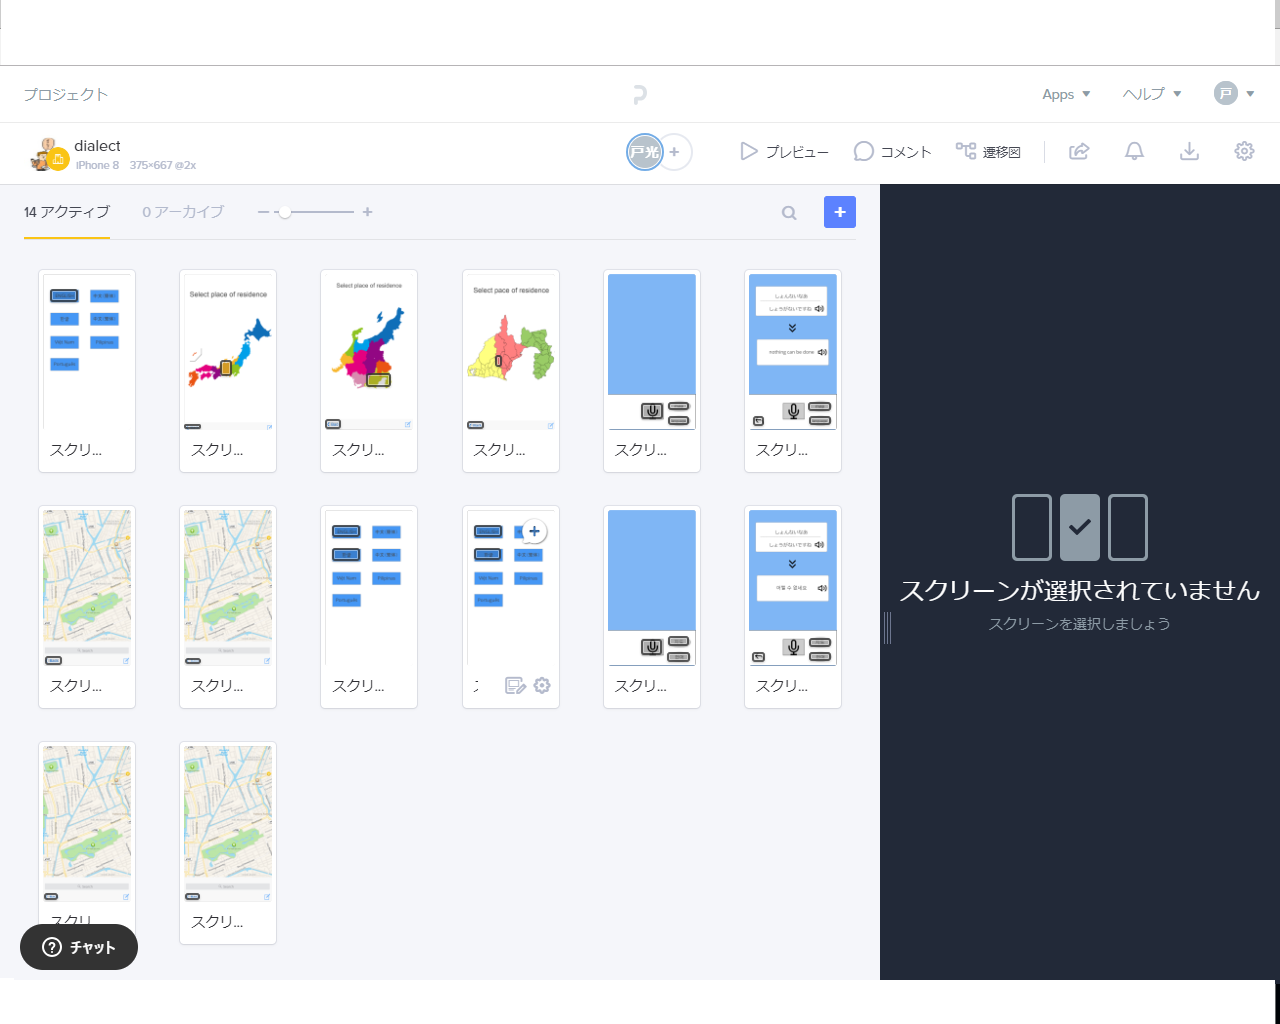
Task: Click the collaborator avatar next to add member
Action: pos(644,152)
